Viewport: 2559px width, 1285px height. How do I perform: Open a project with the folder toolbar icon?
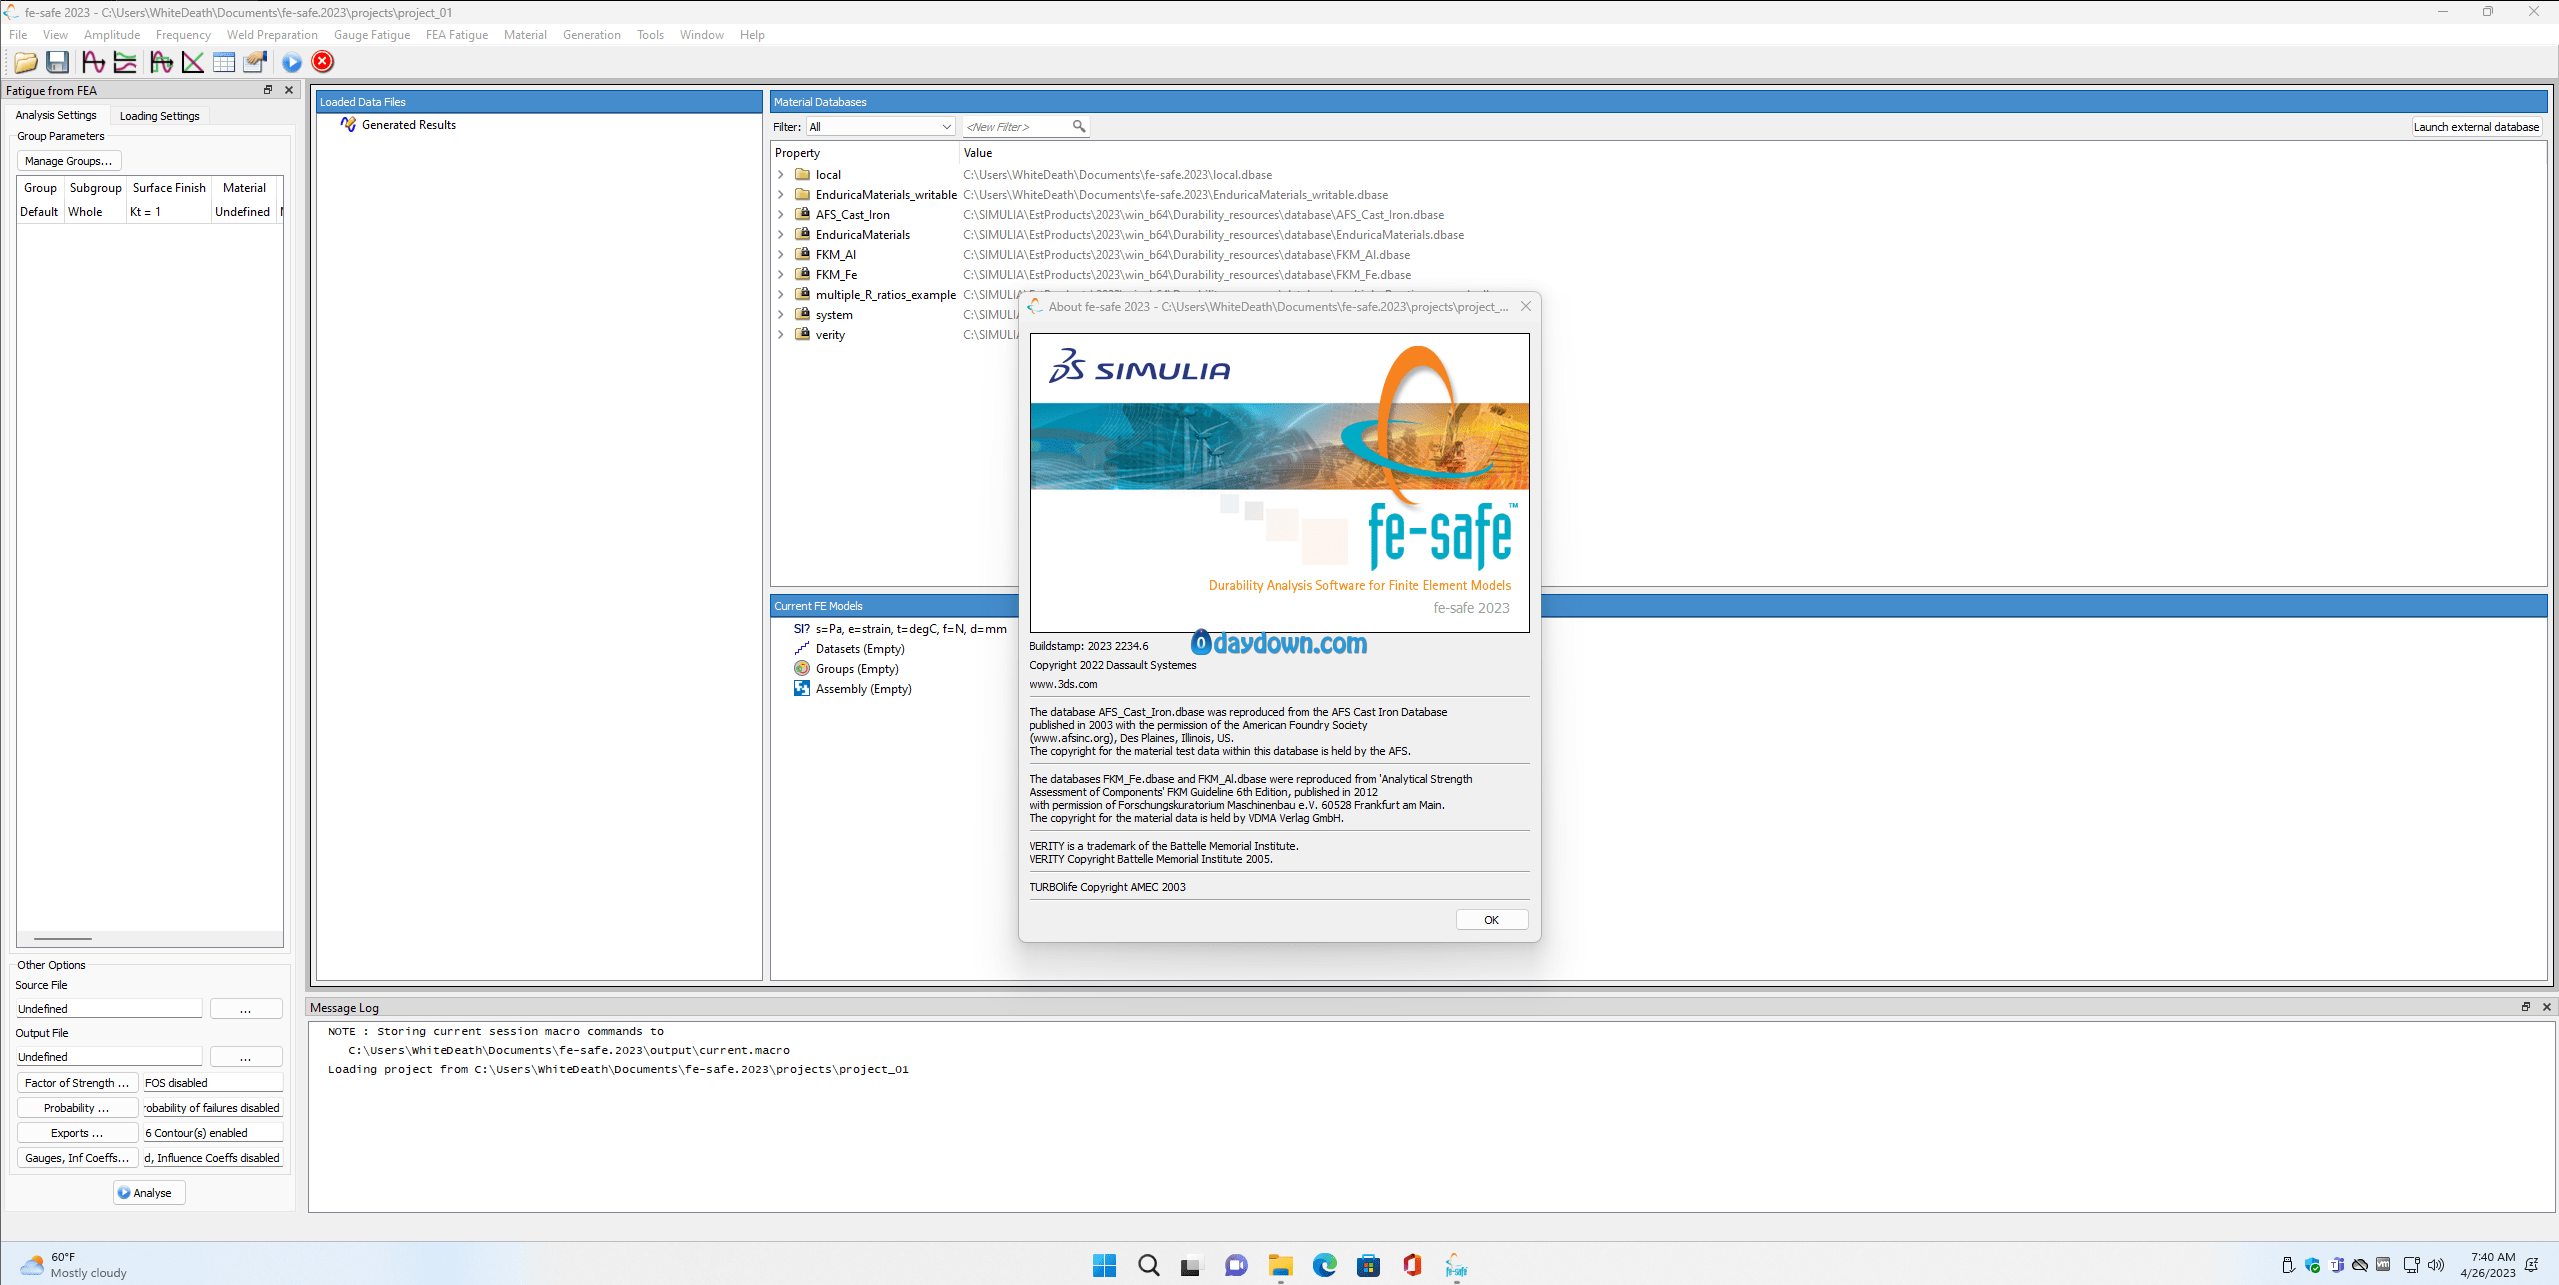[x=26, y=62]
